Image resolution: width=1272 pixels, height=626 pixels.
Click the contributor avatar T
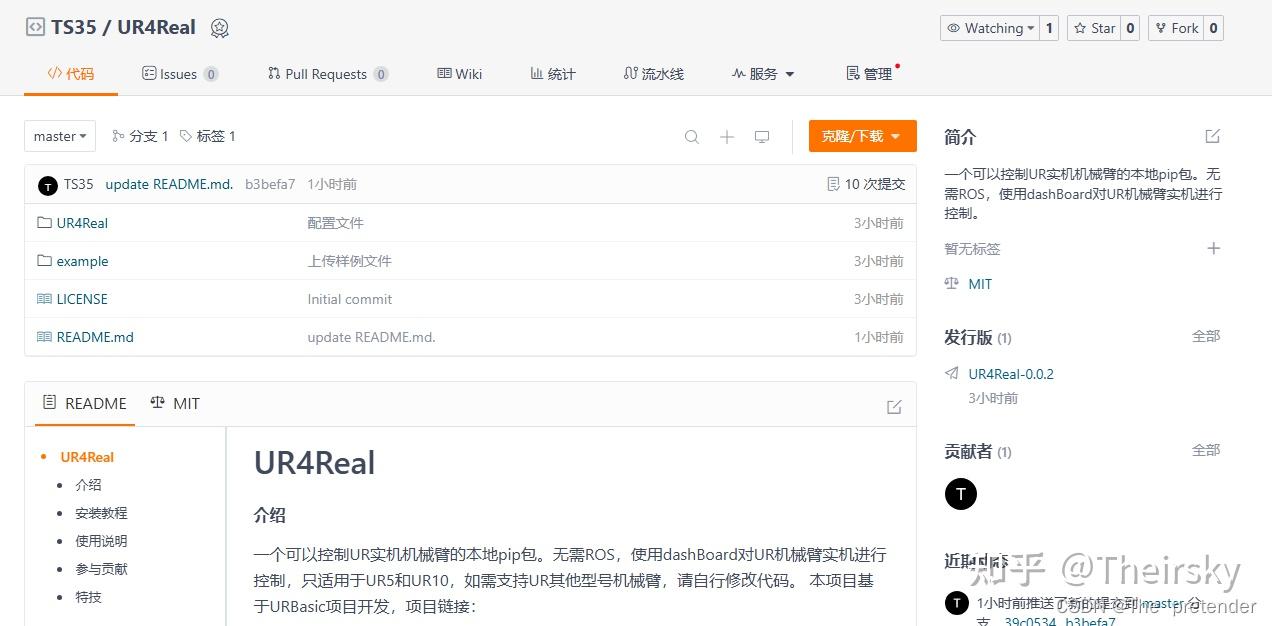point(961,493)
